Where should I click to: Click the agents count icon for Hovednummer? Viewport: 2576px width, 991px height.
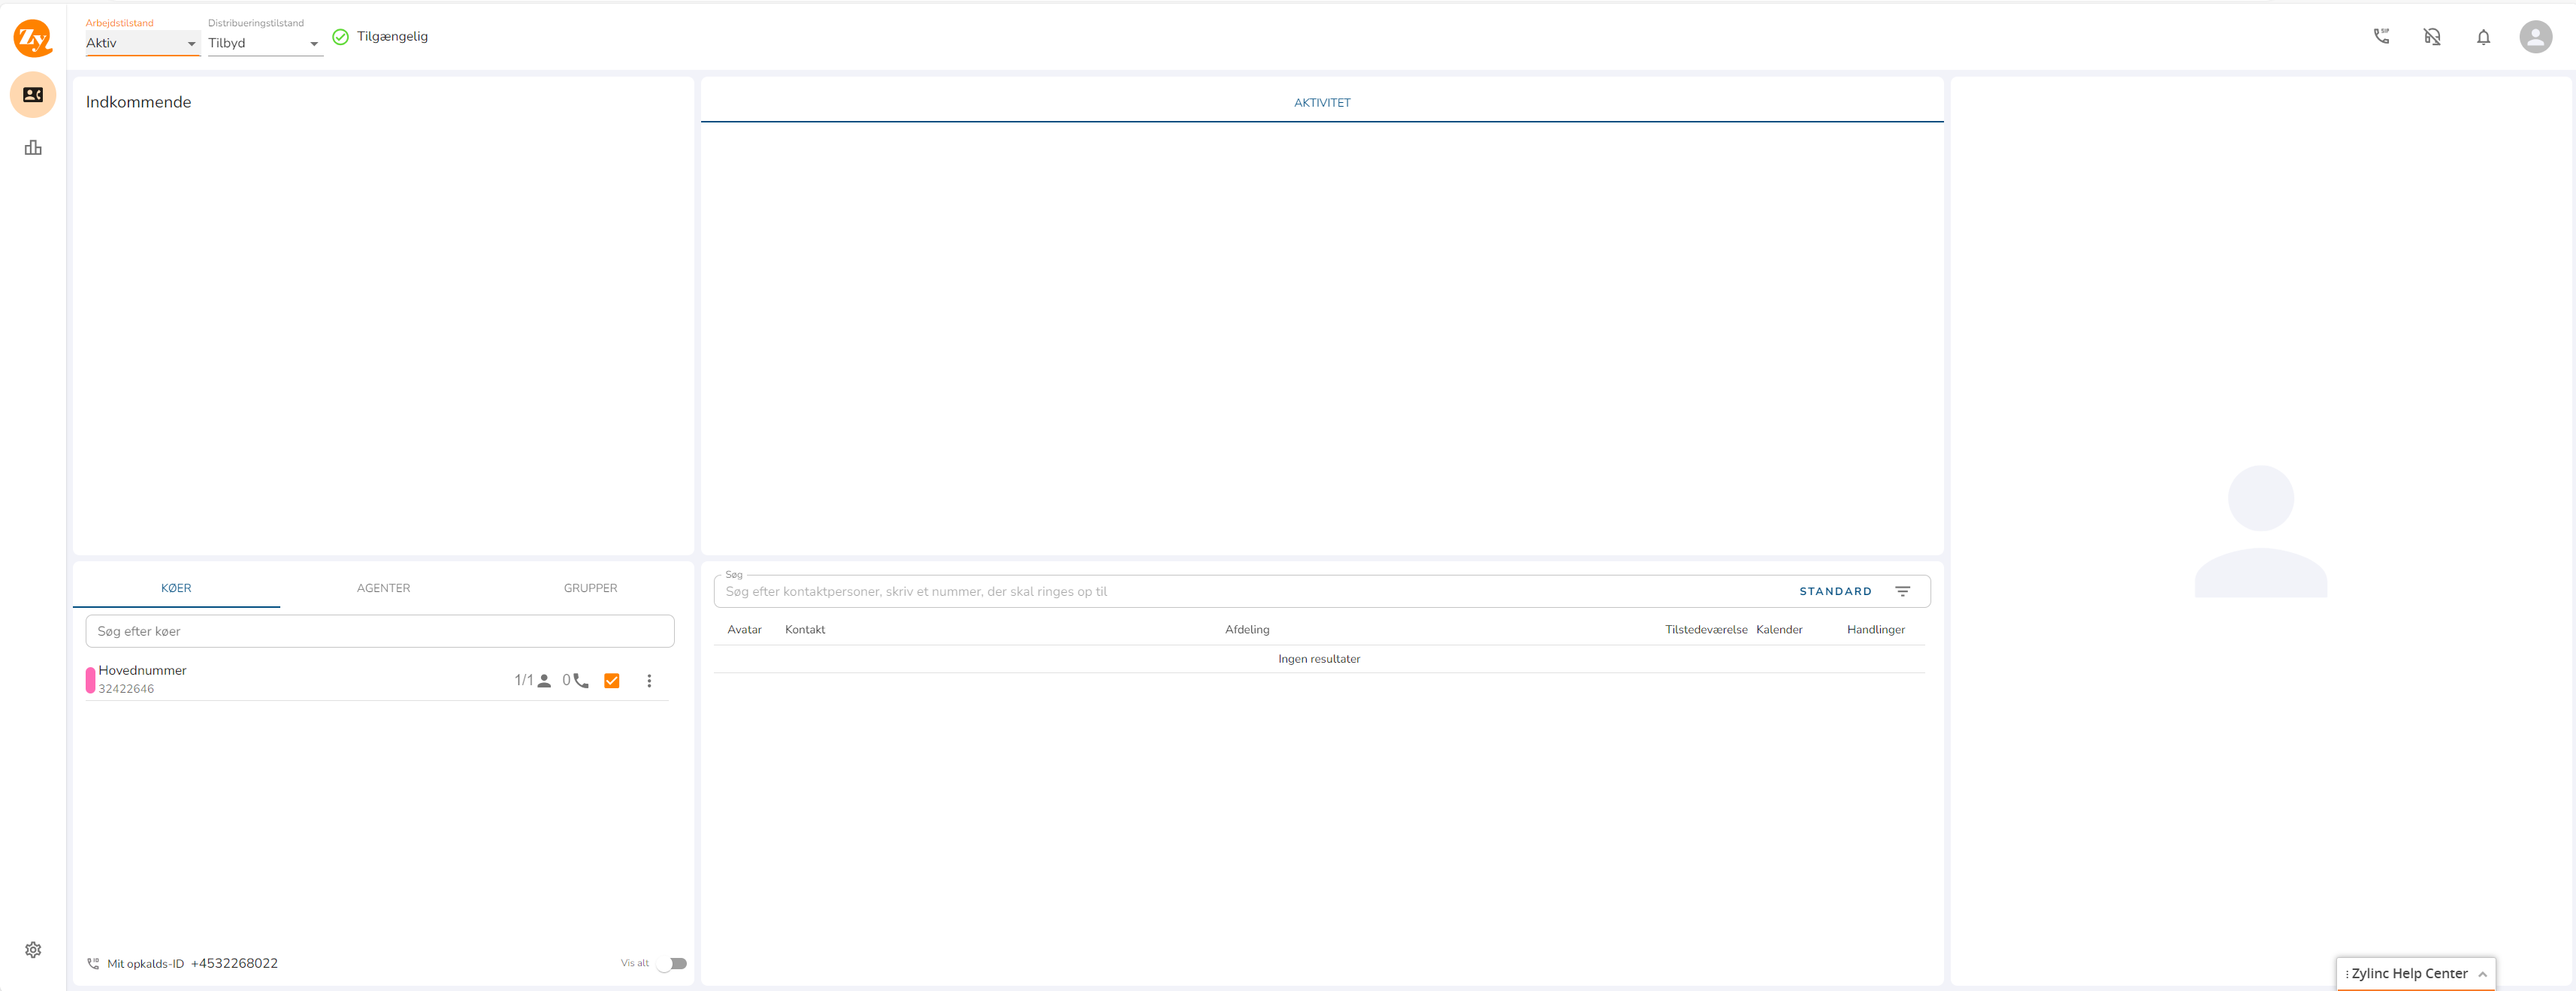click(x=544, y=681)
